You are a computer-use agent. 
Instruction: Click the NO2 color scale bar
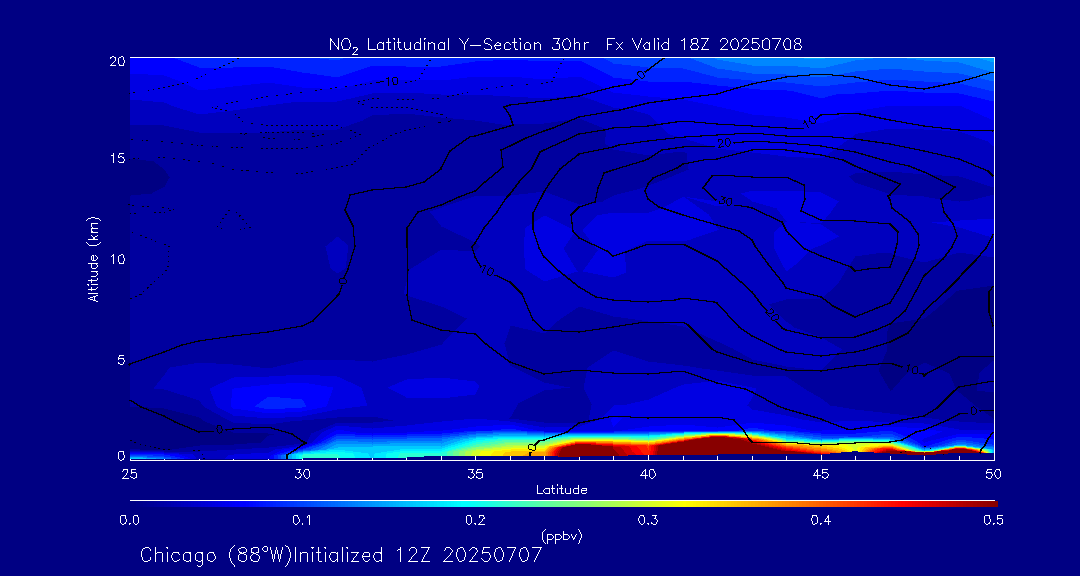pos(563,504)
